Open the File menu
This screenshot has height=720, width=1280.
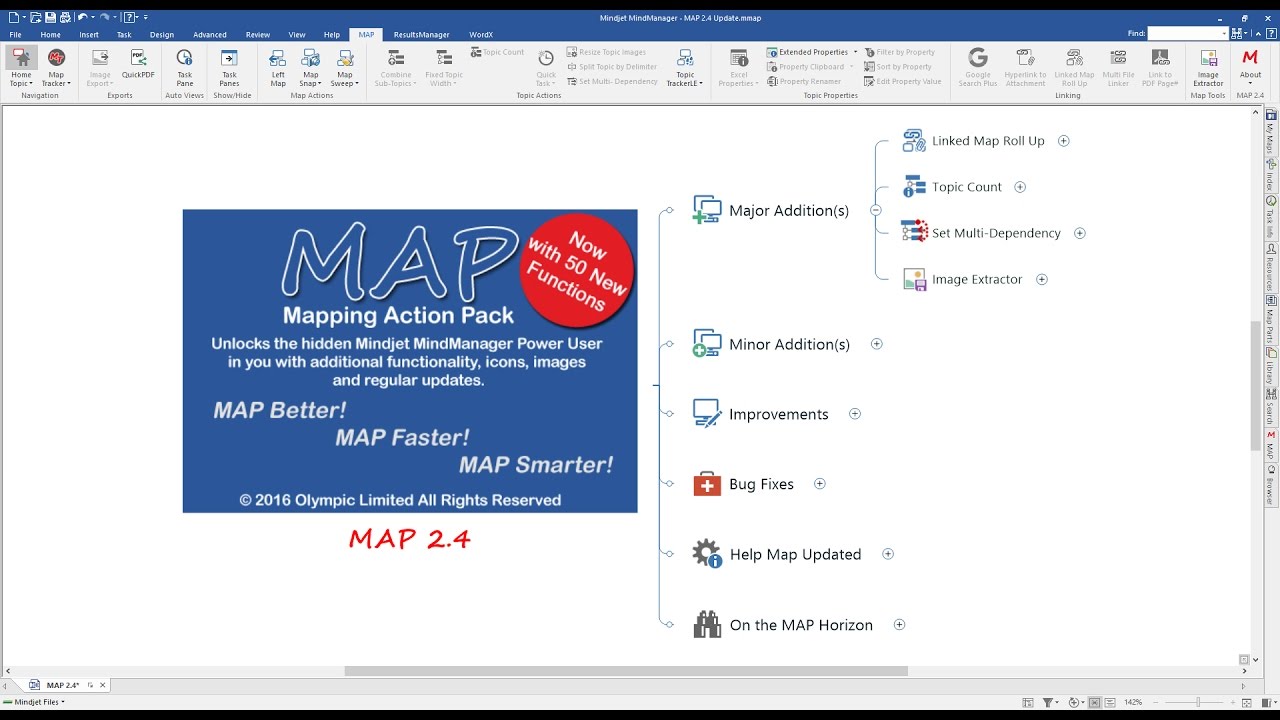(15, 35)
